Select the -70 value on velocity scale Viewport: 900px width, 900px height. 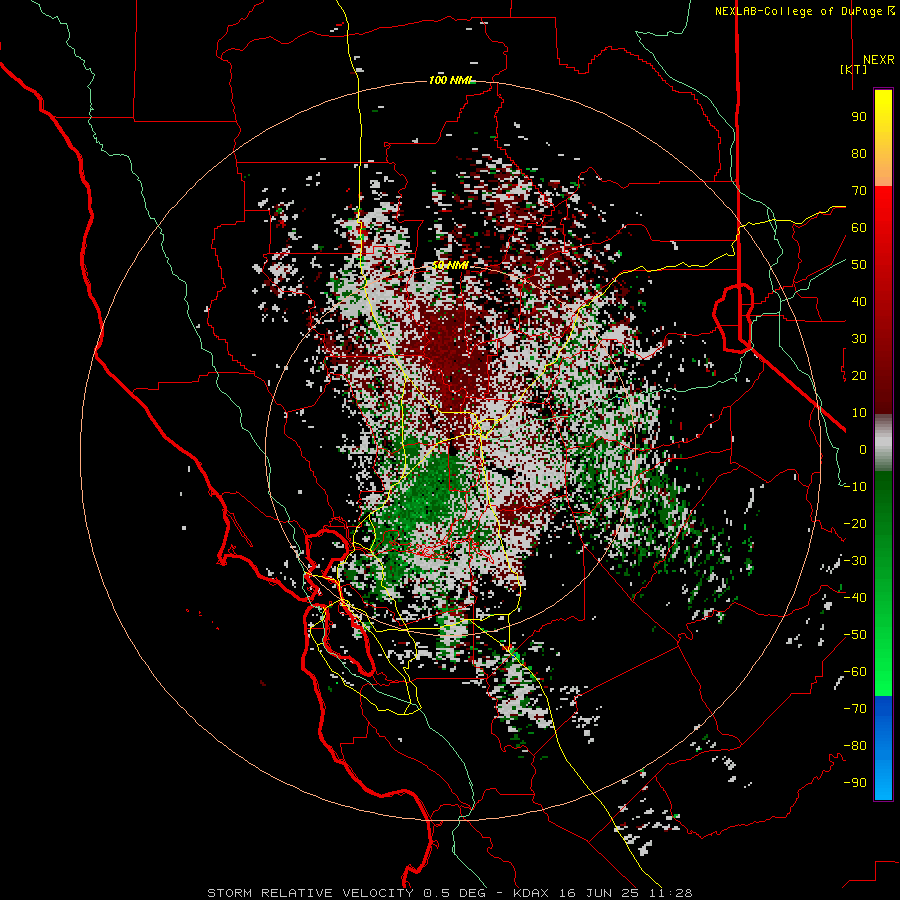855,709
